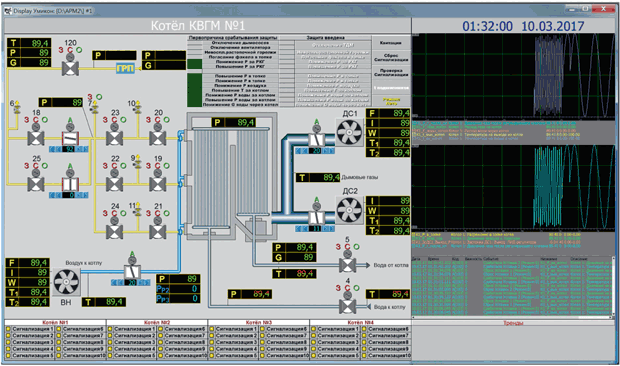Click safety vent valve 11
This screenshot has height=366, width=620.
tap(138, 209)
